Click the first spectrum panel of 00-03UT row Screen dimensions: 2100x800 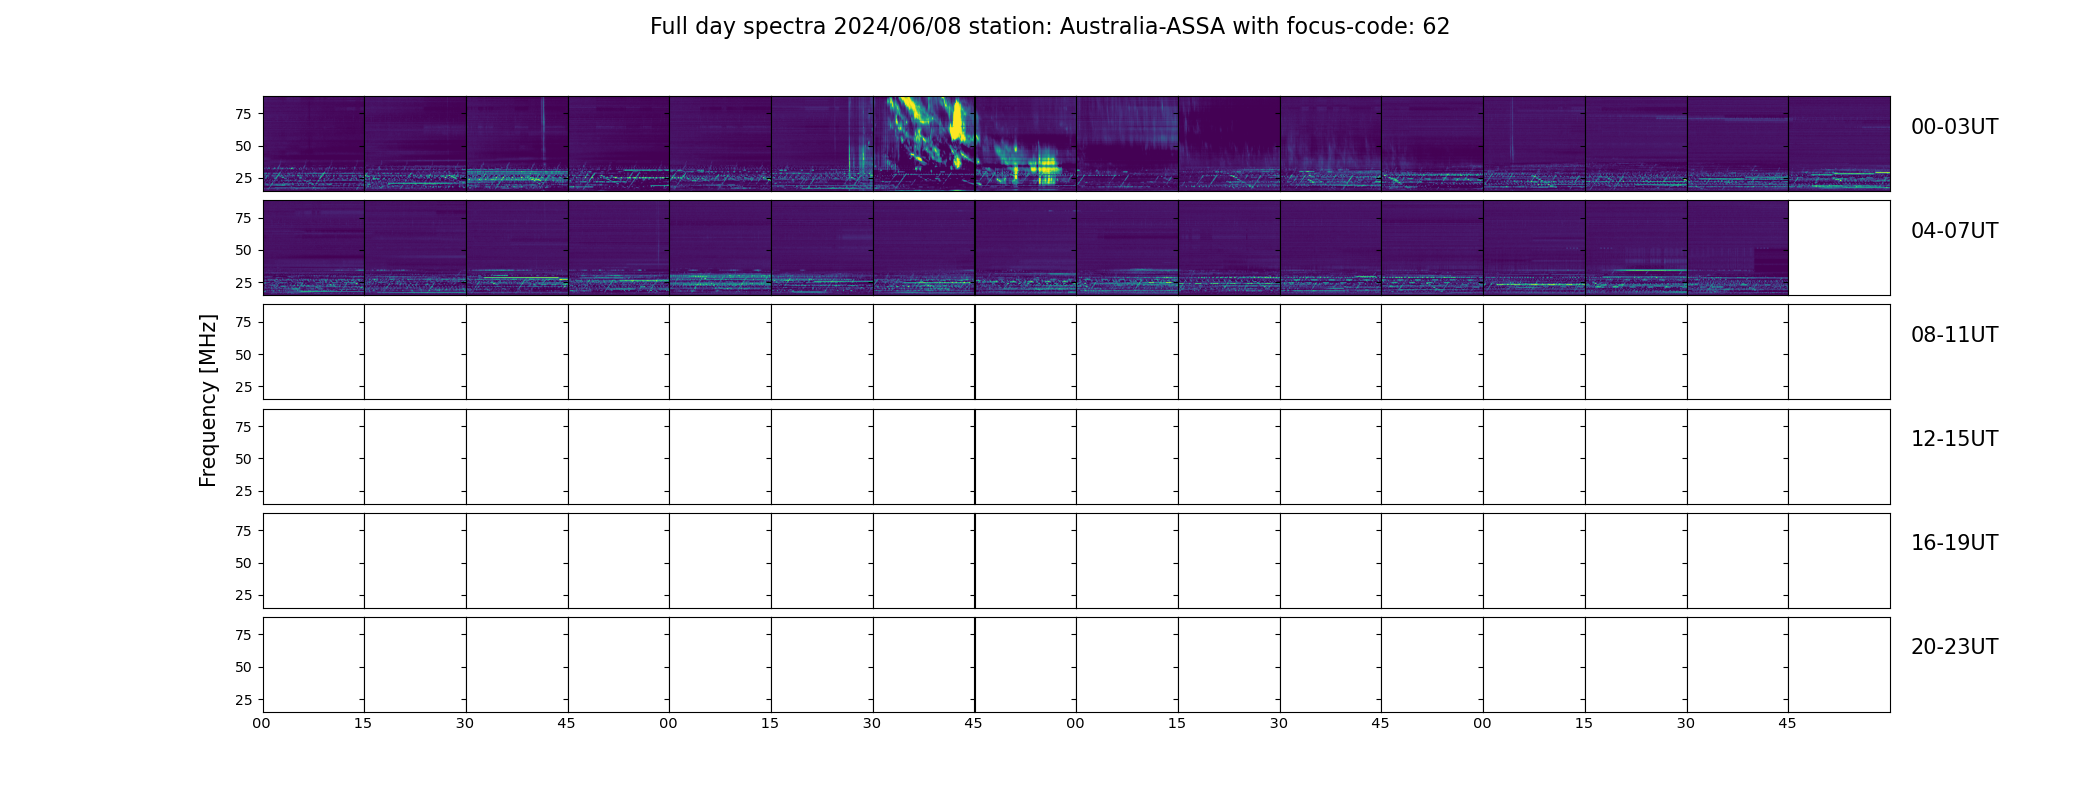coord(313,144)
